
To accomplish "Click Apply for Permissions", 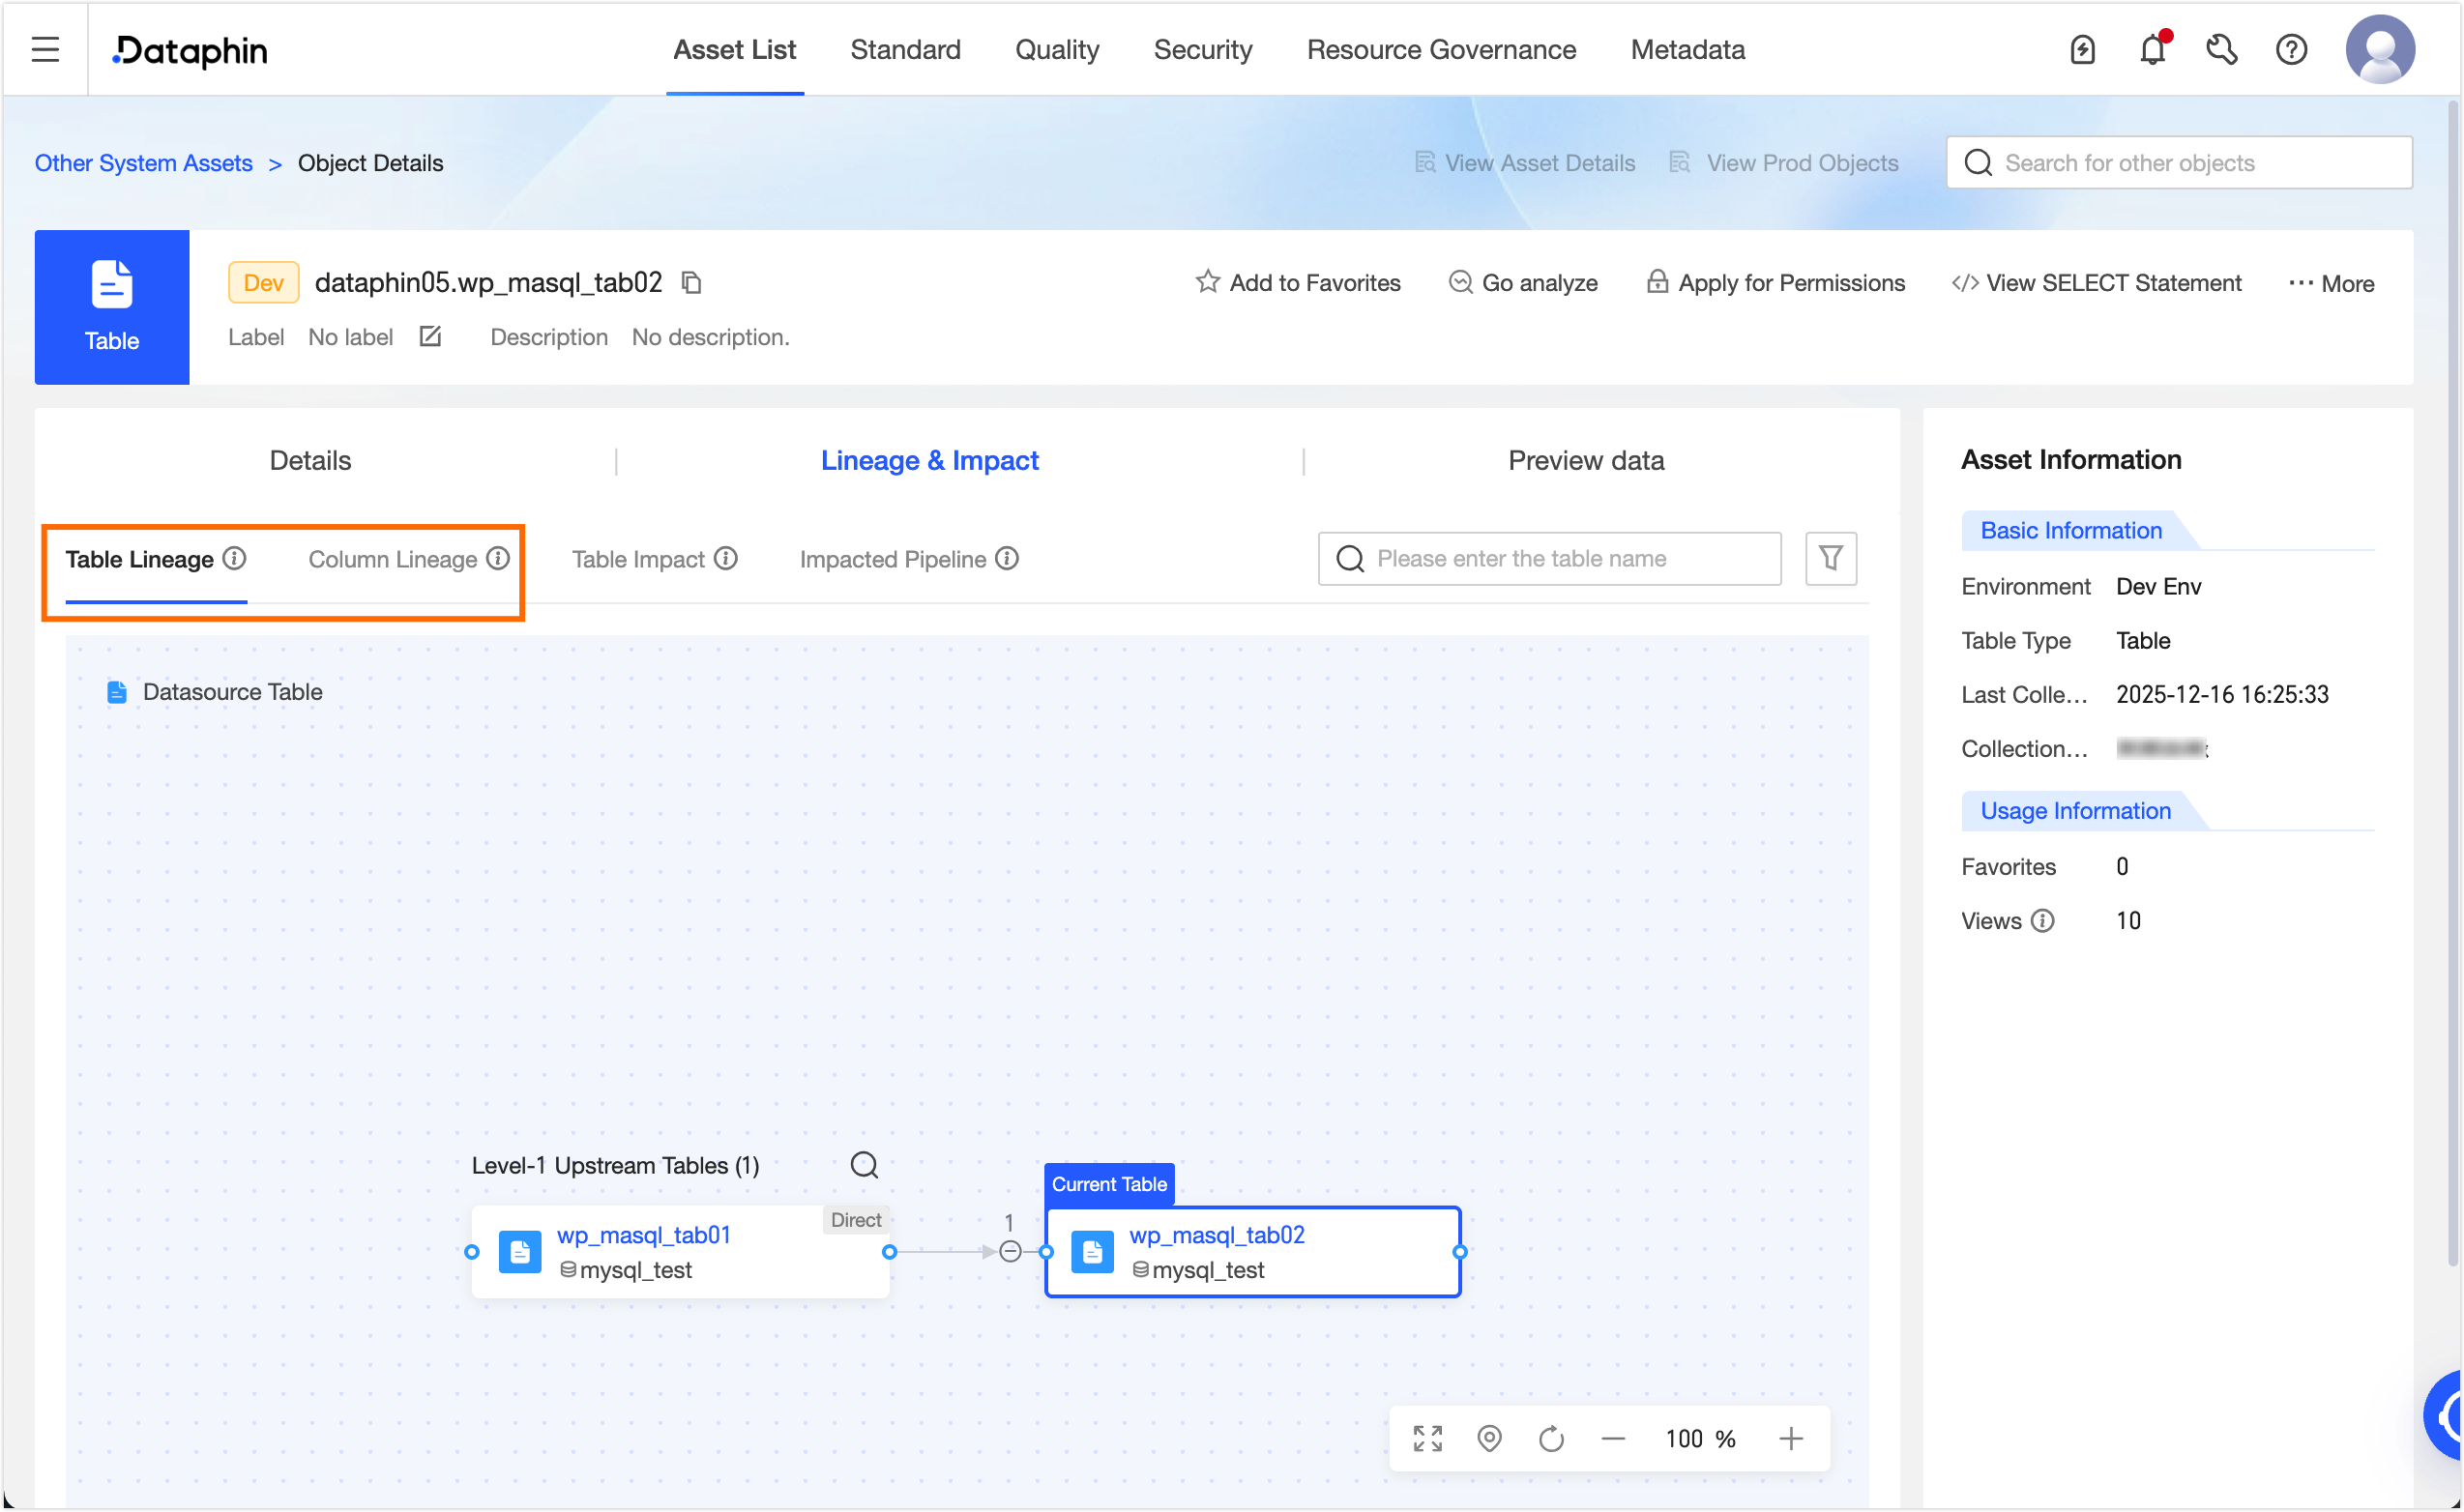I will 1776,283.
